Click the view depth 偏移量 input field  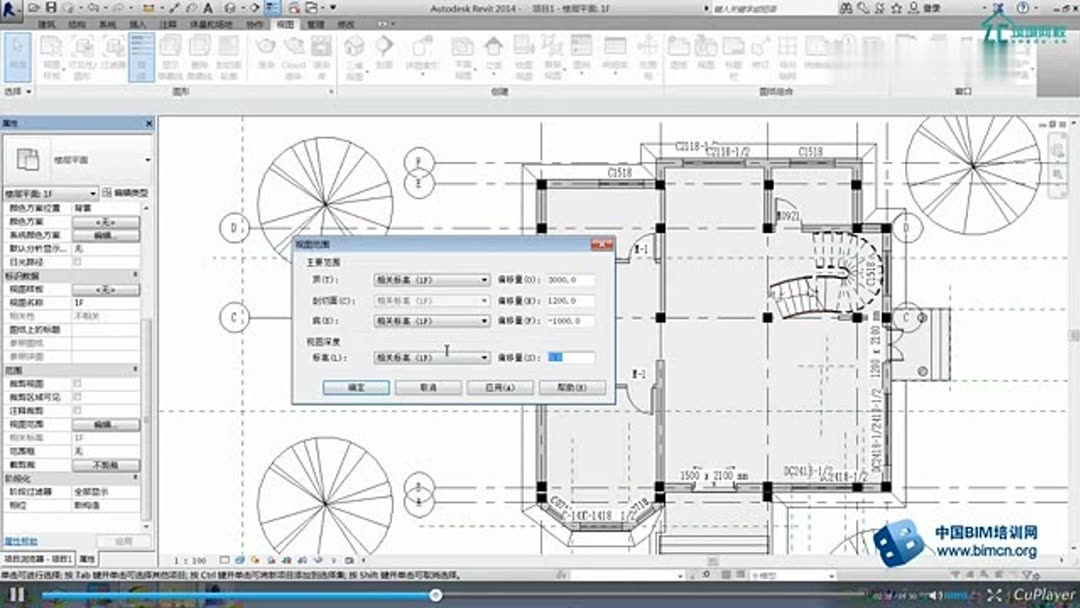click(x=570, y=357)
